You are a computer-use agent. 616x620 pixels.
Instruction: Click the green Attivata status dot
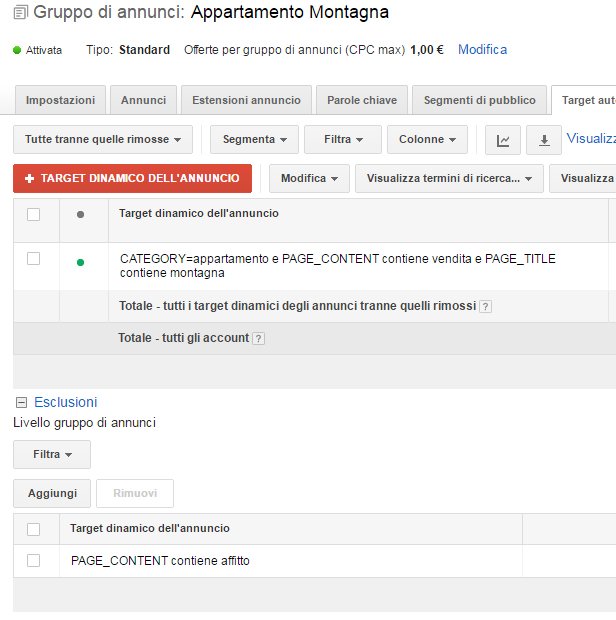[x=17, y=50]
